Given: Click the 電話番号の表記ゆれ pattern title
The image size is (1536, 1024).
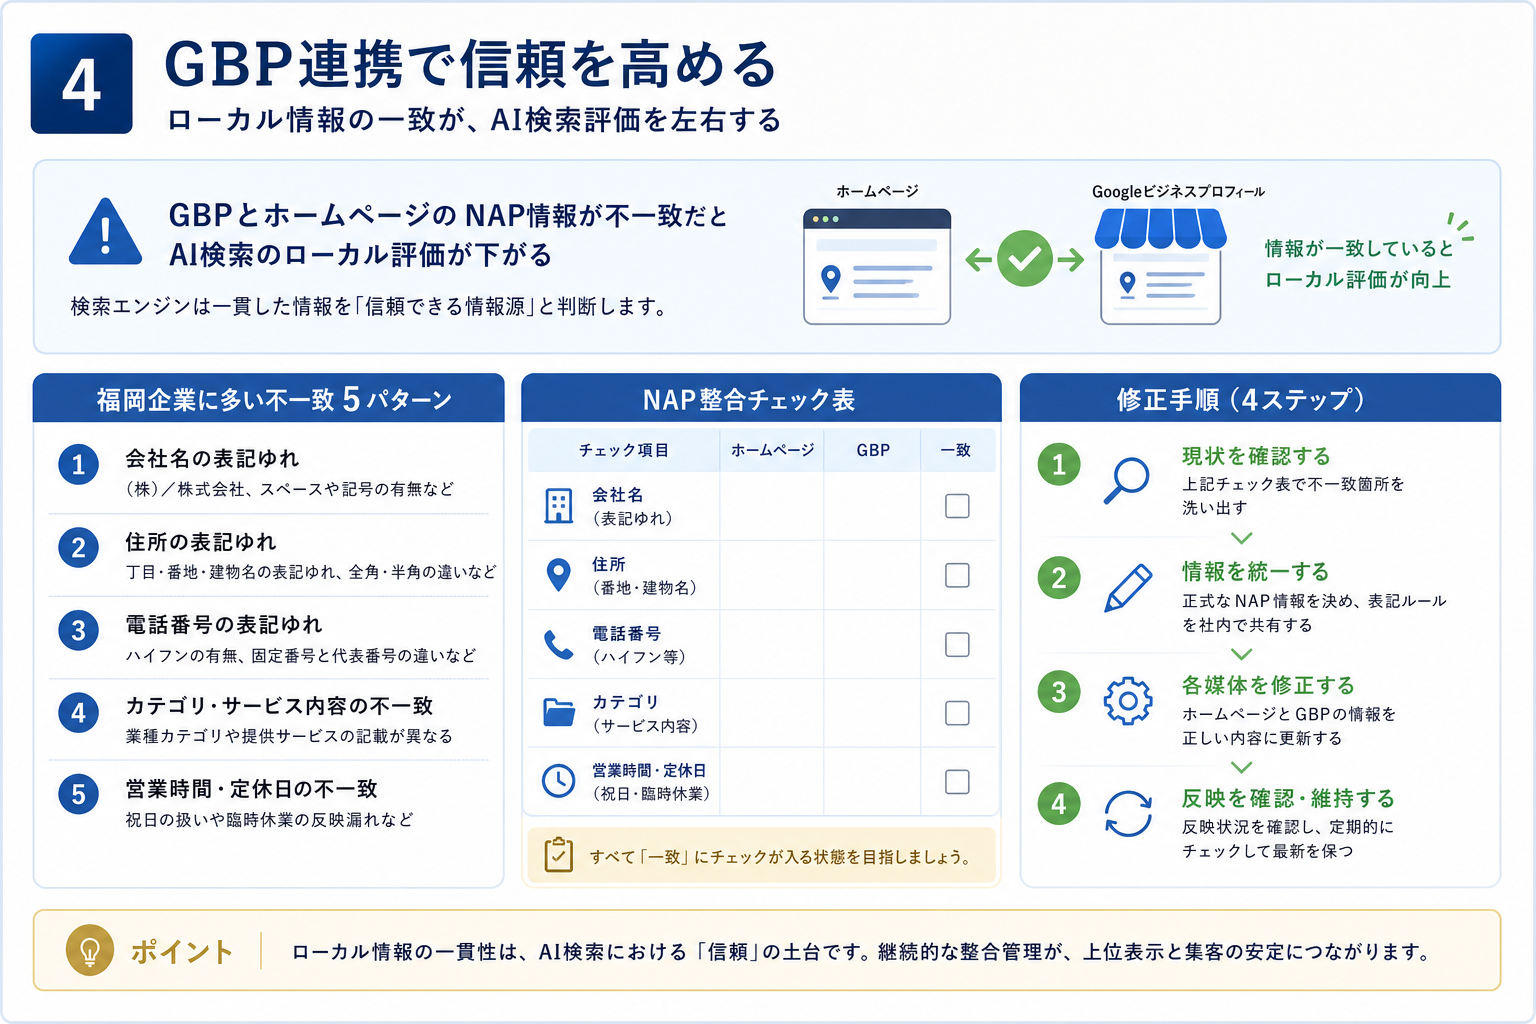Looking at the screenshot, I should tap(224, 624).
